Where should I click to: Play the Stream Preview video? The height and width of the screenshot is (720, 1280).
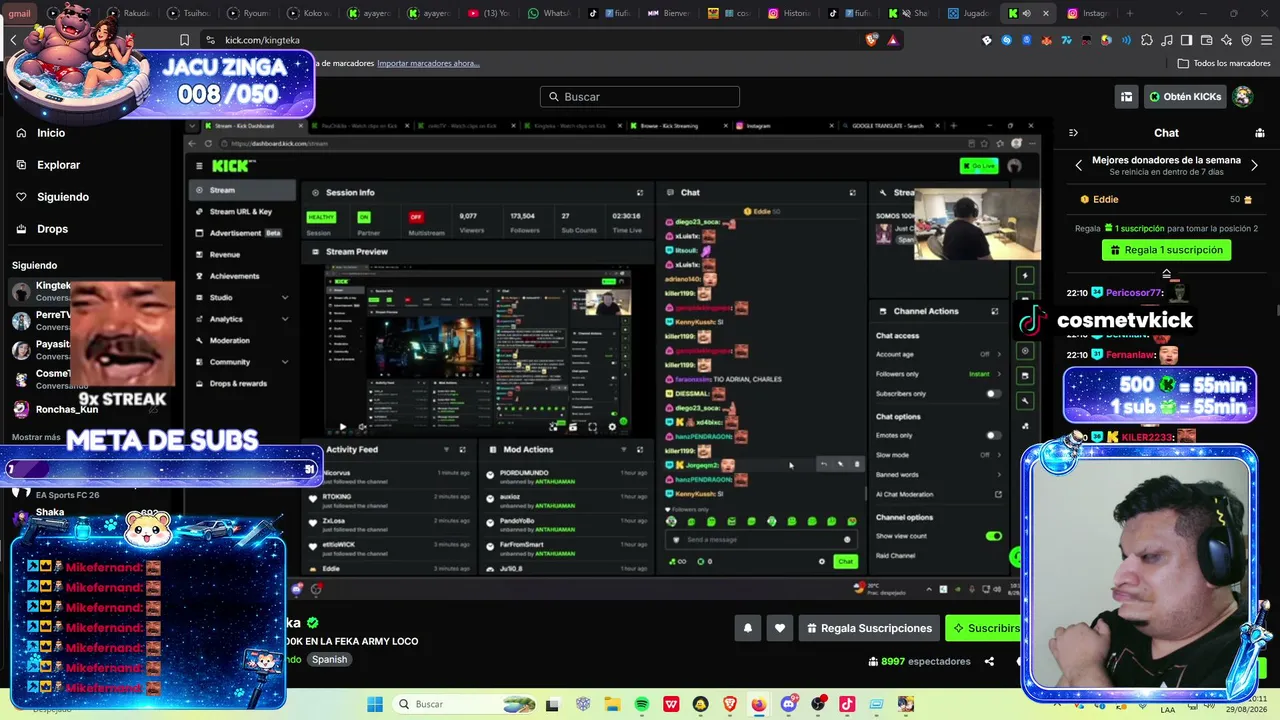(342, 427)
